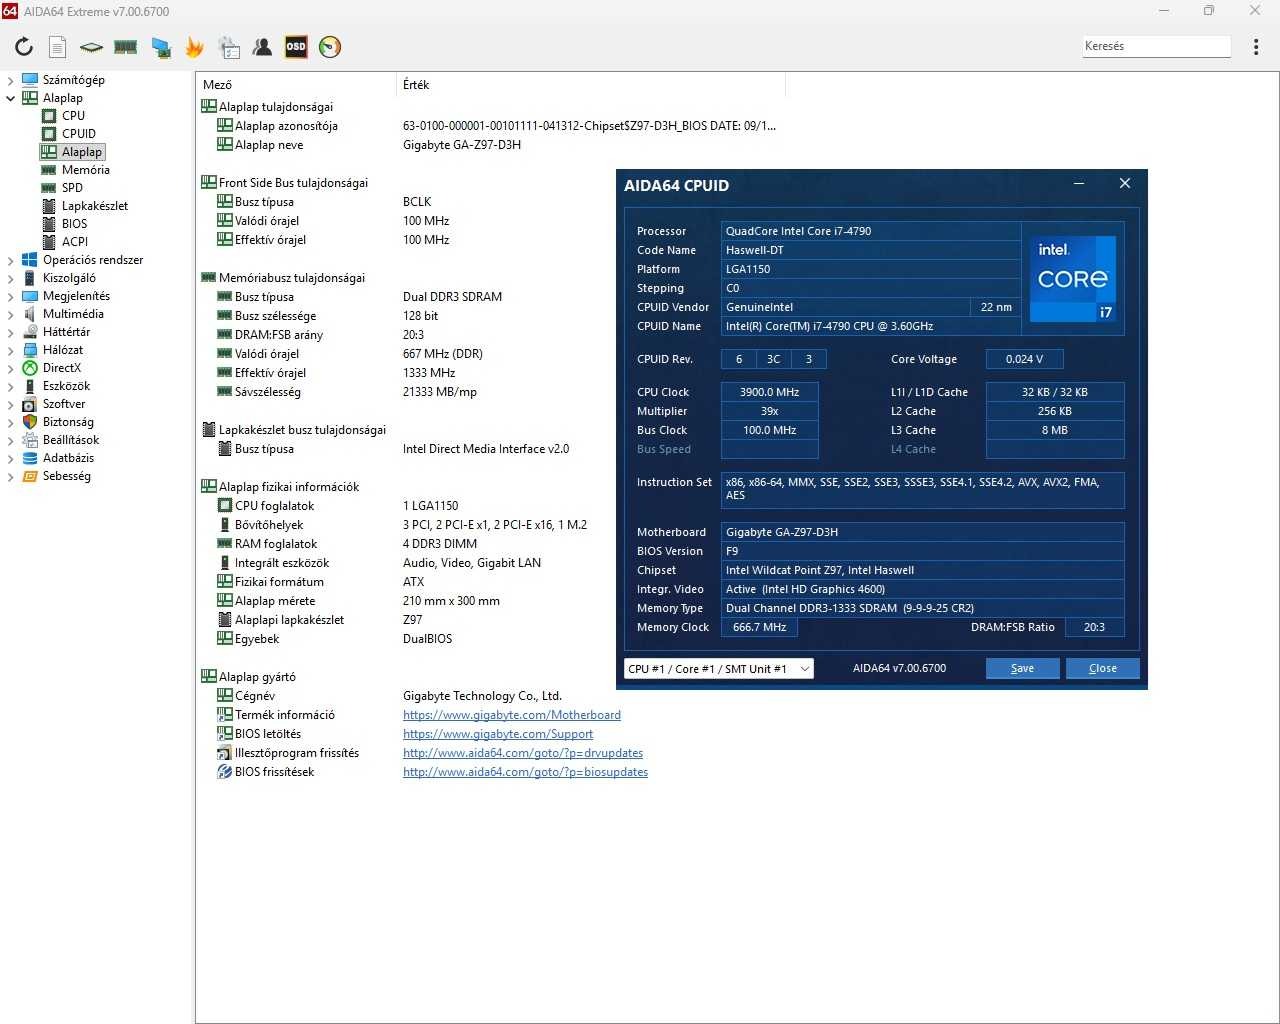Viewport: 1280px width, 1024px height.
Task: Click the RAM memory module toolbar icon
Action: (125, 47)
